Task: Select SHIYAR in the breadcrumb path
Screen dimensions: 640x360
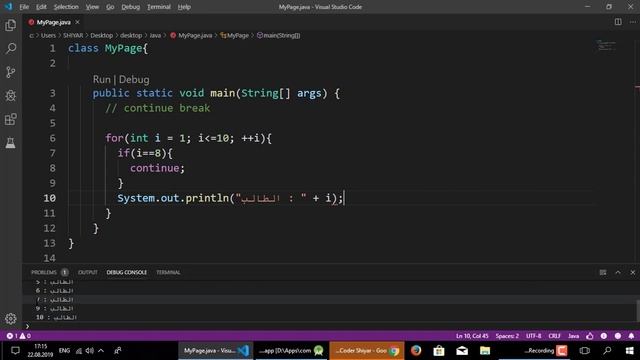Action: [73, 36]
